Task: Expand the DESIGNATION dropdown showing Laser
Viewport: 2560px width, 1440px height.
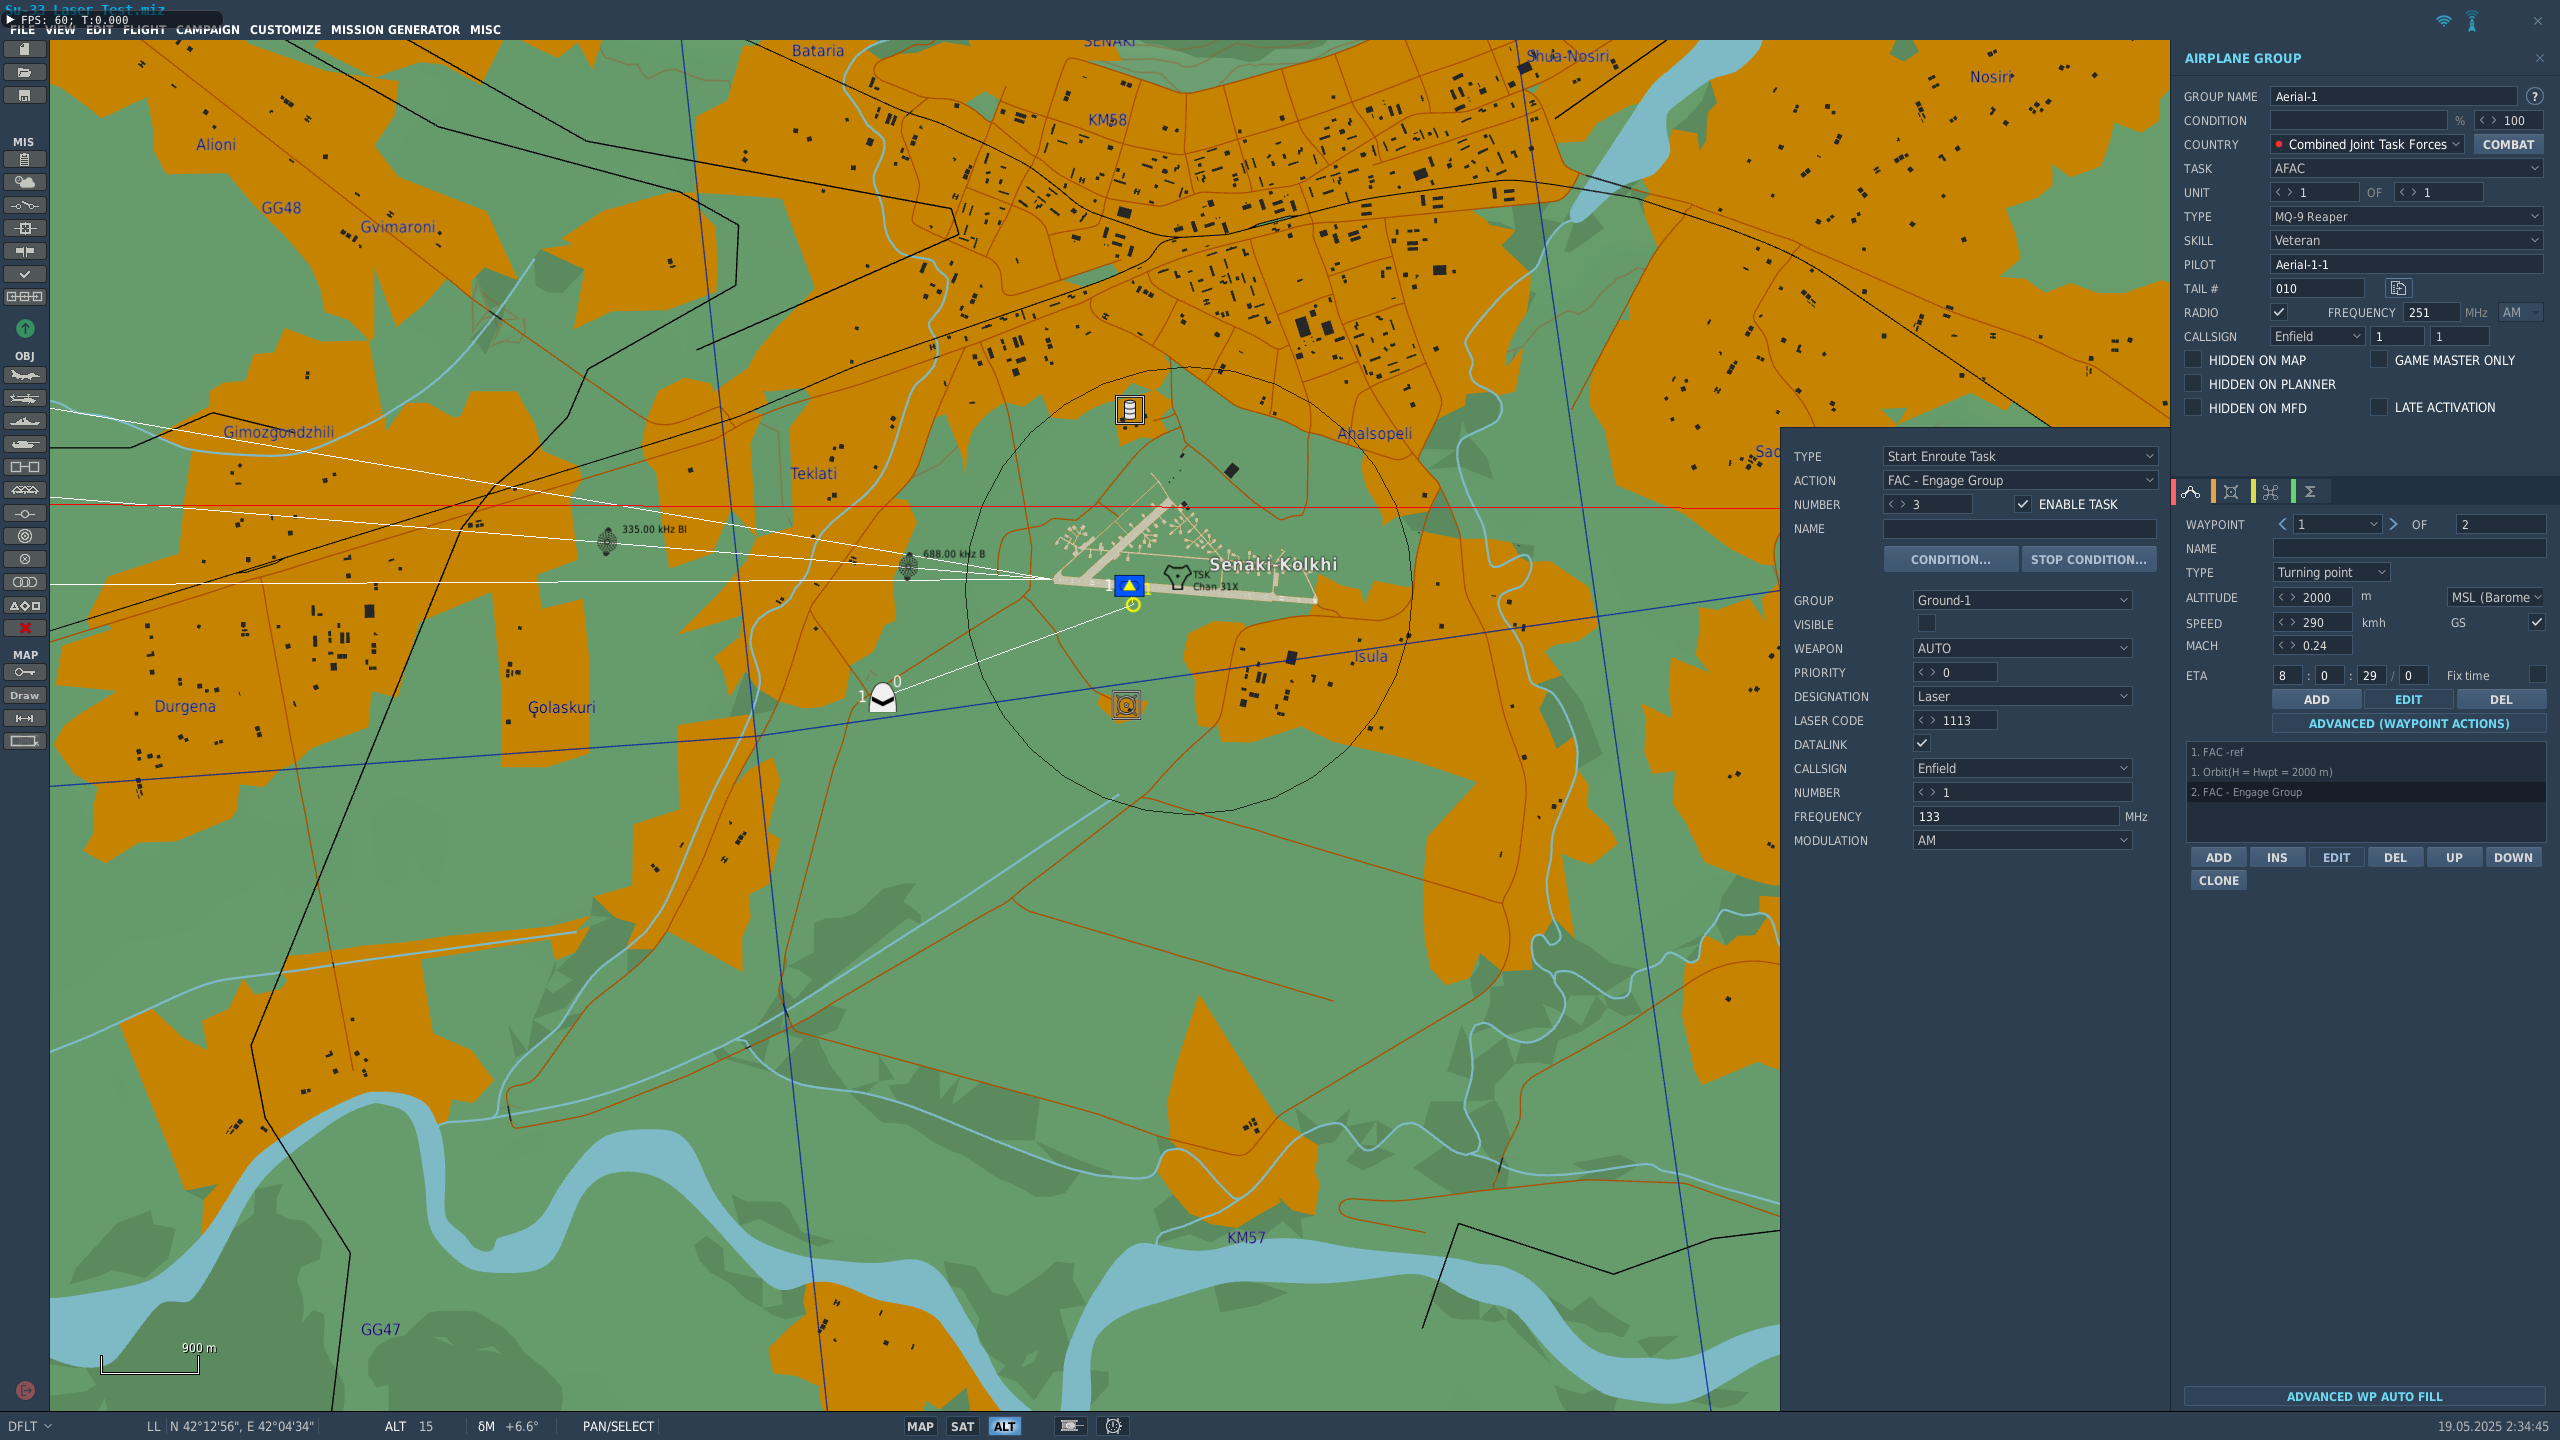Action: point(2022,696)
